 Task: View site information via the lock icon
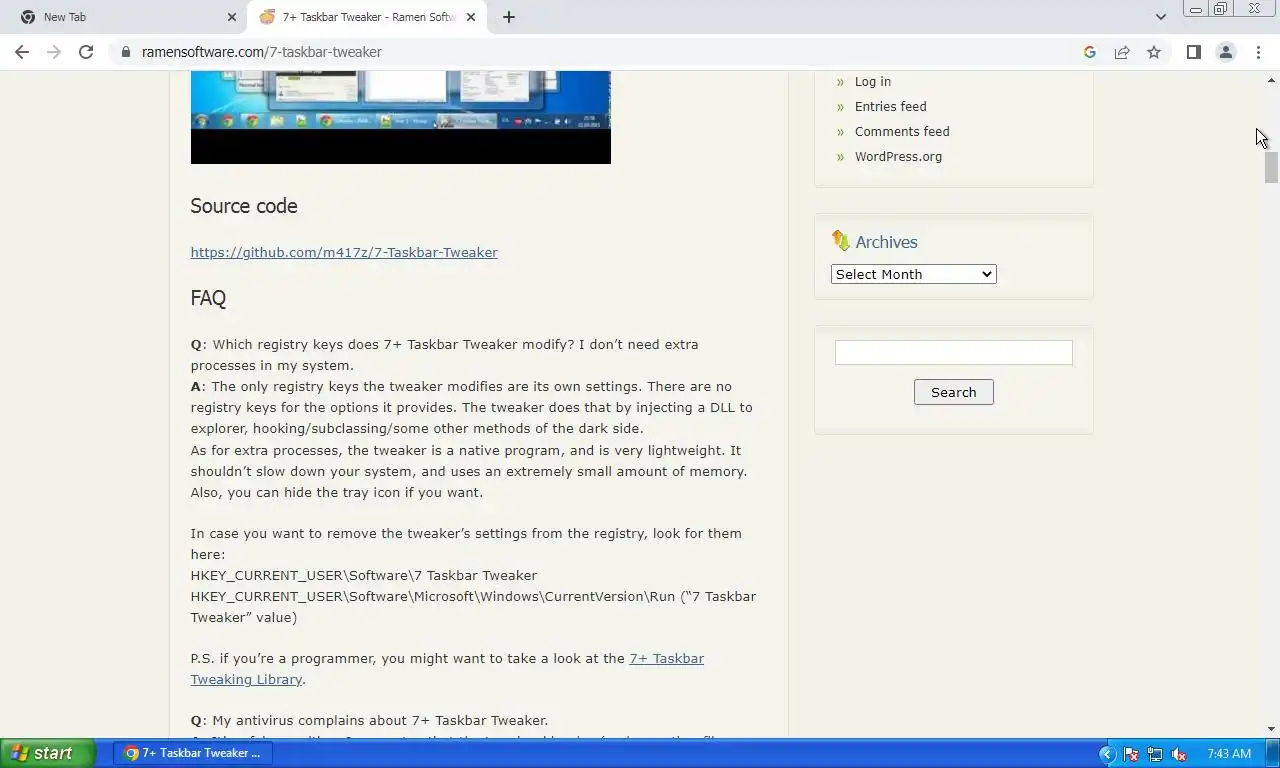click(125, 52)
